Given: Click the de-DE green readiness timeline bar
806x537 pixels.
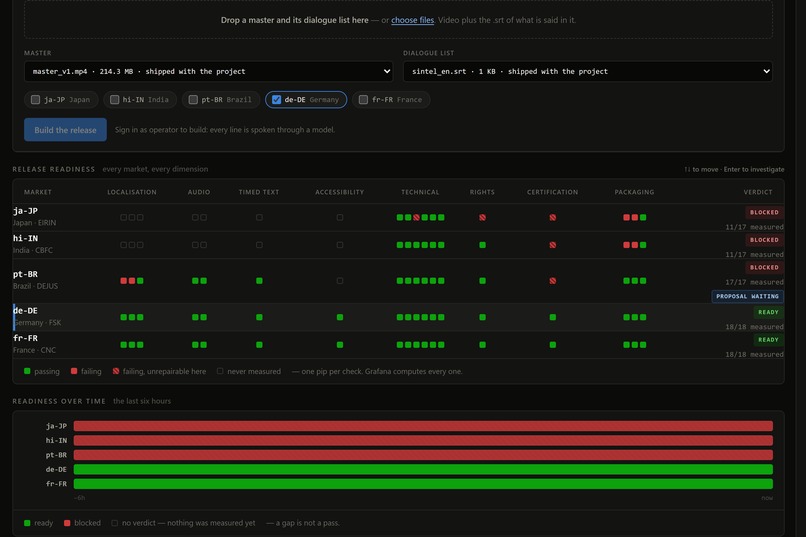Looking at the screenshot, I should [423, 469].
